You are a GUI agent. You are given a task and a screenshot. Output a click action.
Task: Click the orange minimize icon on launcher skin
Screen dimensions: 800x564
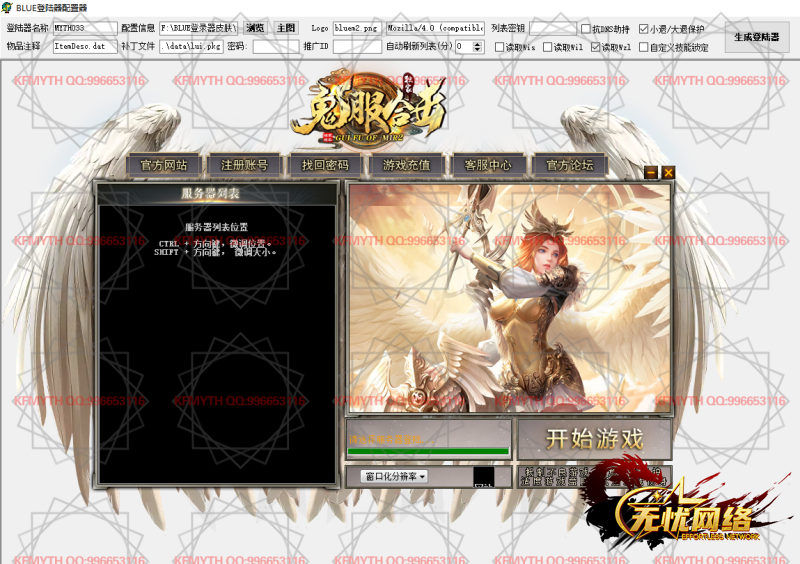click(651, 173)
